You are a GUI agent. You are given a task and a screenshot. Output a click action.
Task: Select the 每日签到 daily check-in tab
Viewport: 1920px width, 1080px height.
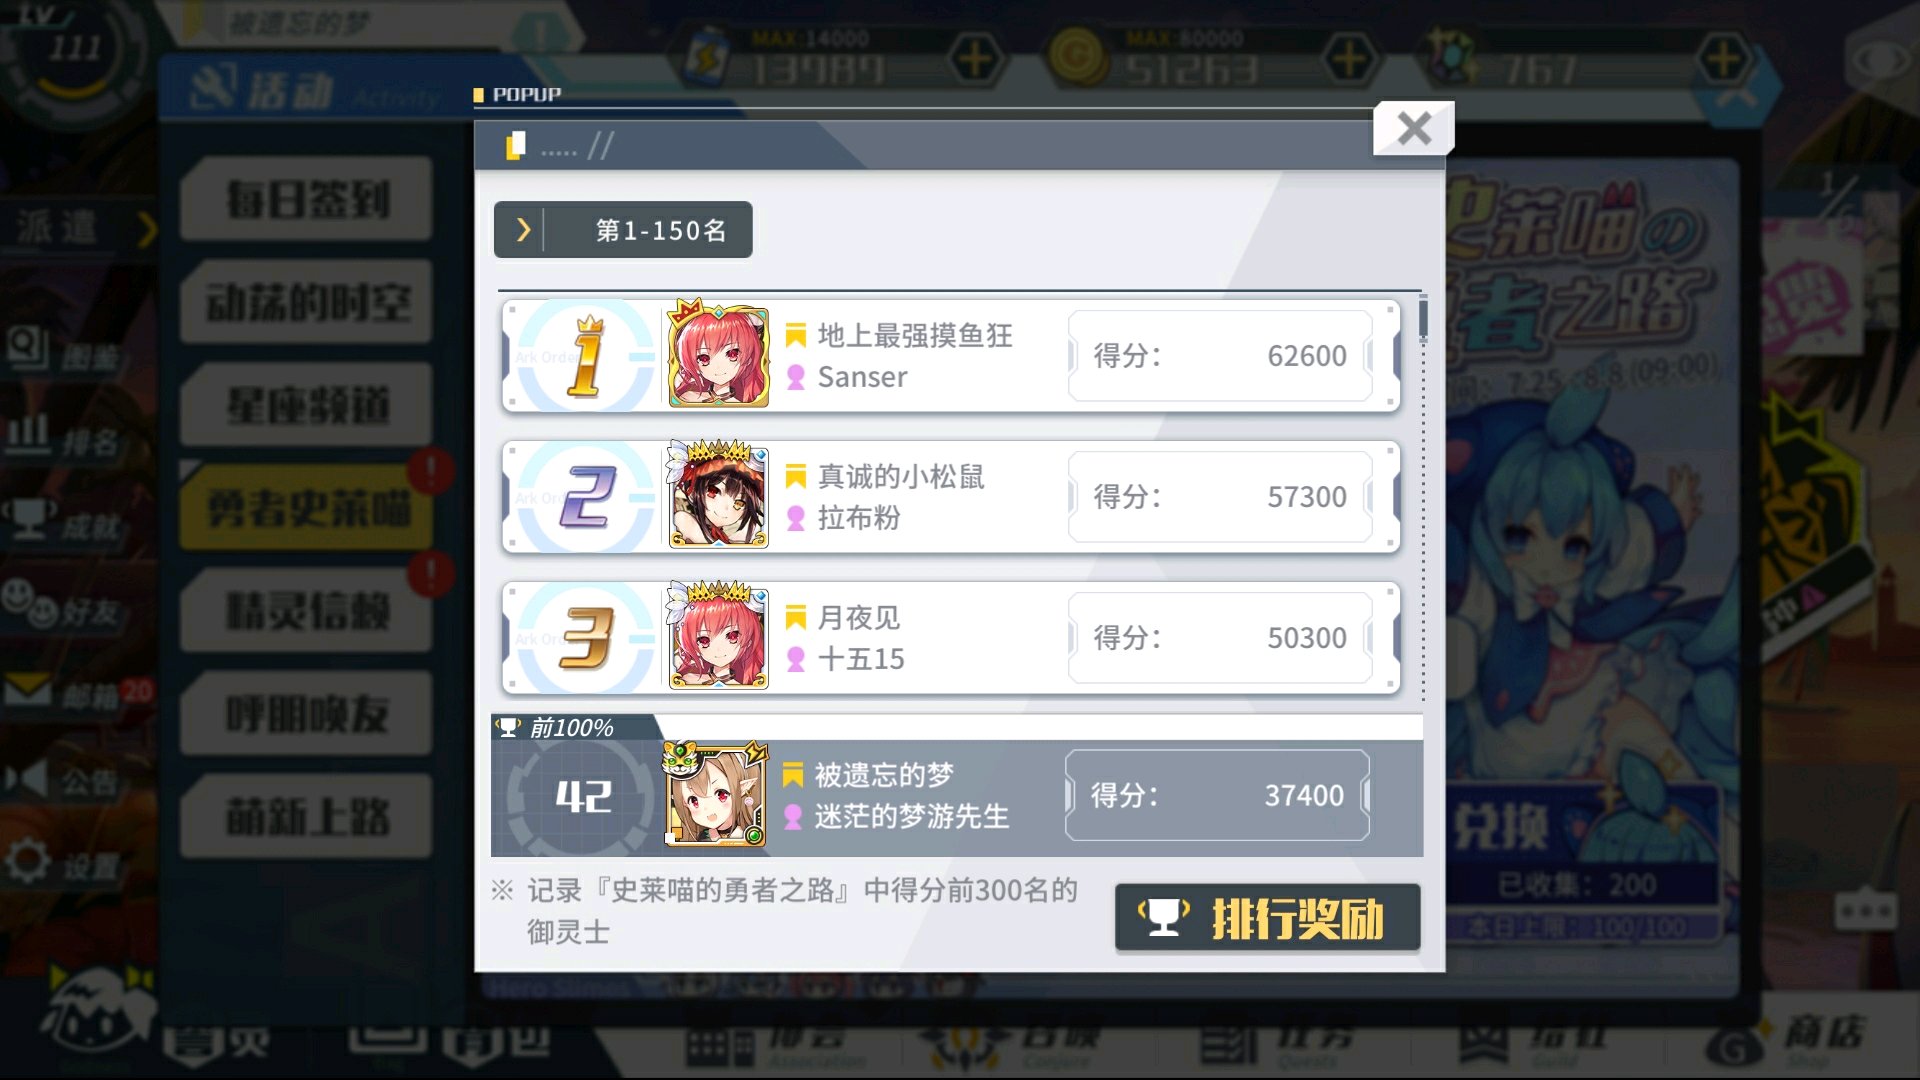[307, 199]
